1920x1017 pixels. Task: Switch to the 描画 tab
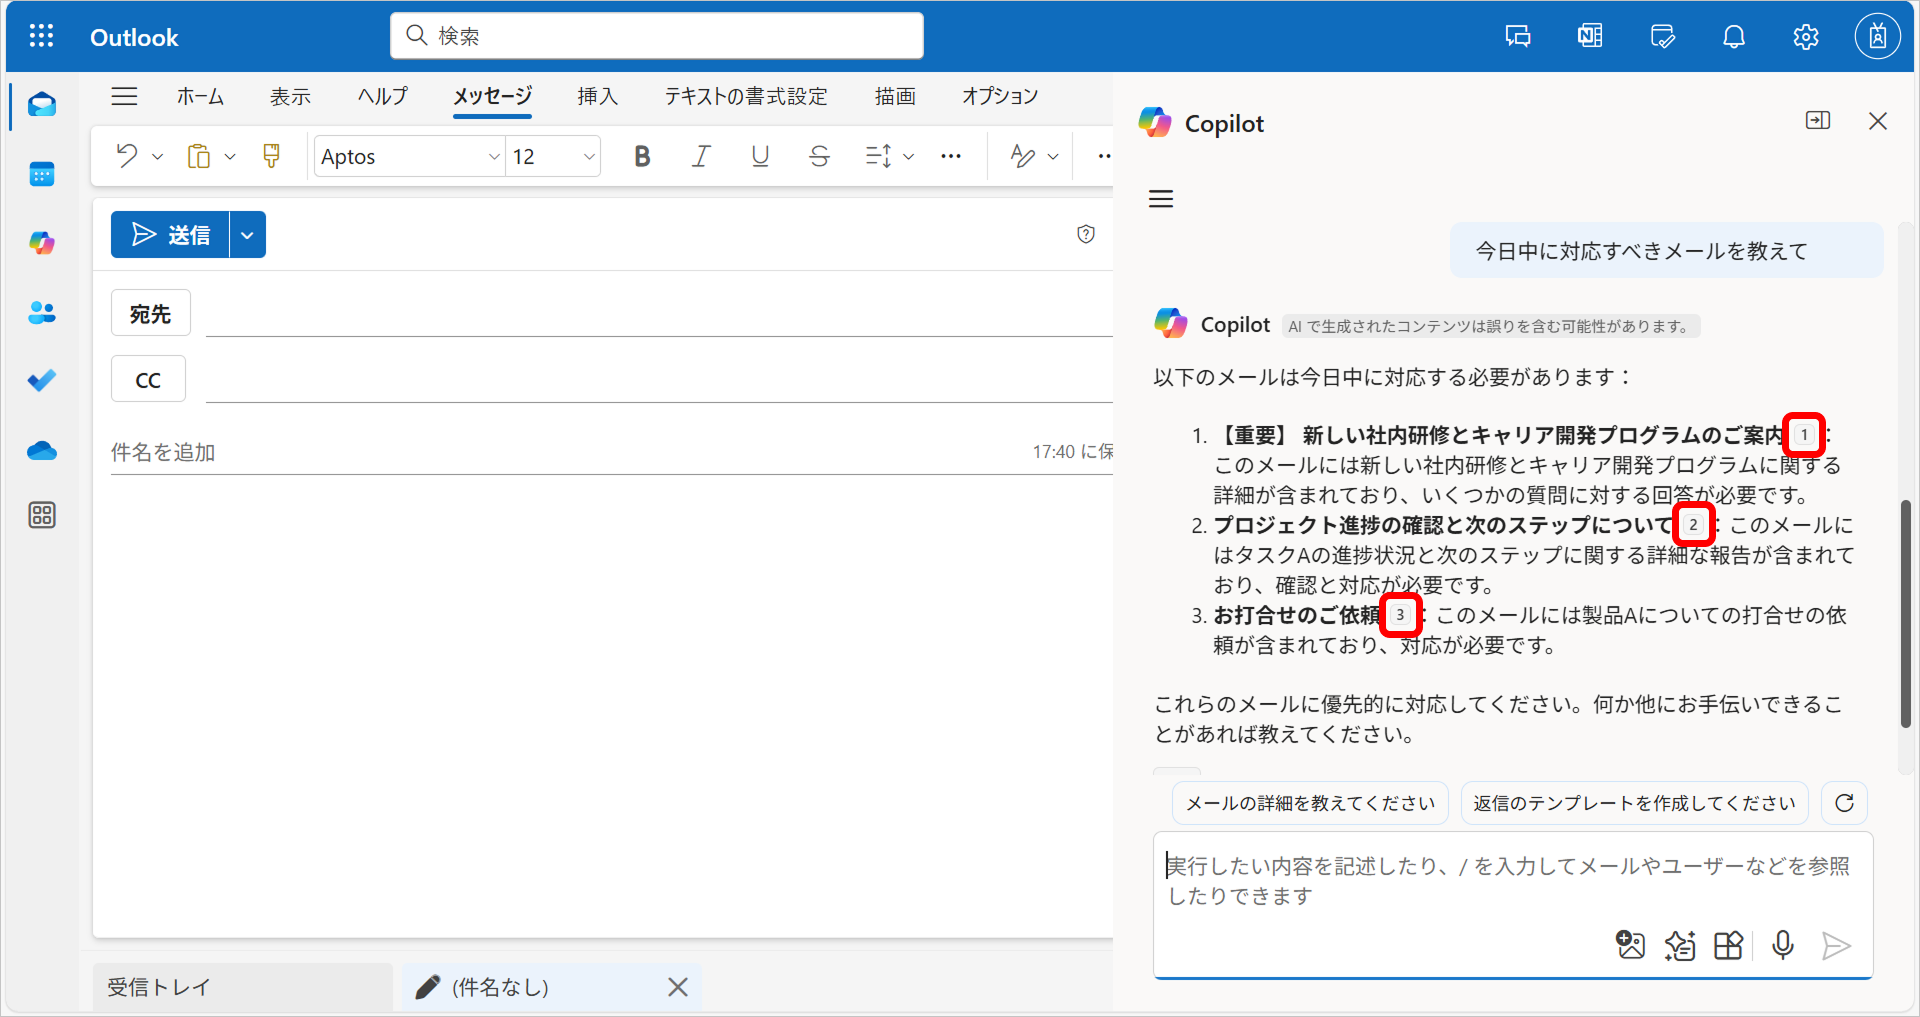pos(895,96)
